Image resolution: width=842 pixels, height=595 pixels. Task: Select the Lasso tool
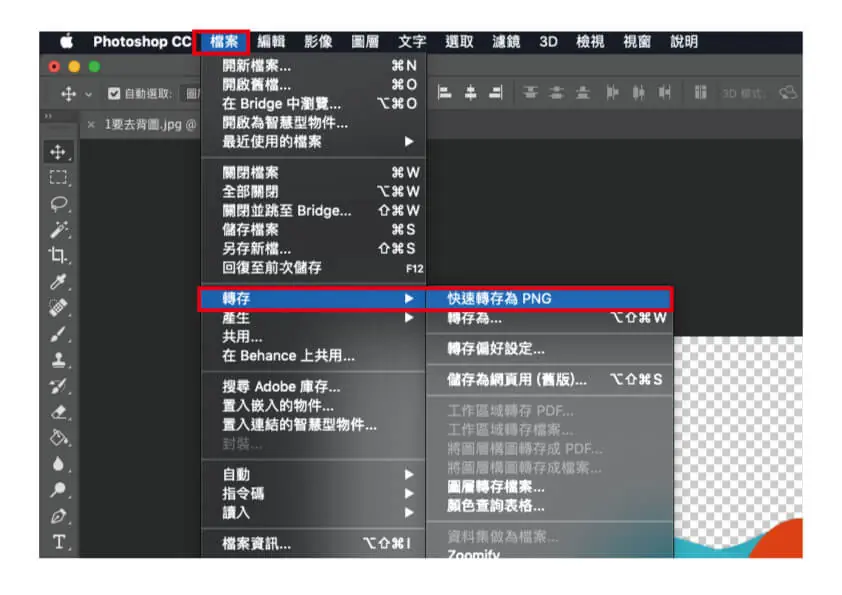(x=58, y=204)
